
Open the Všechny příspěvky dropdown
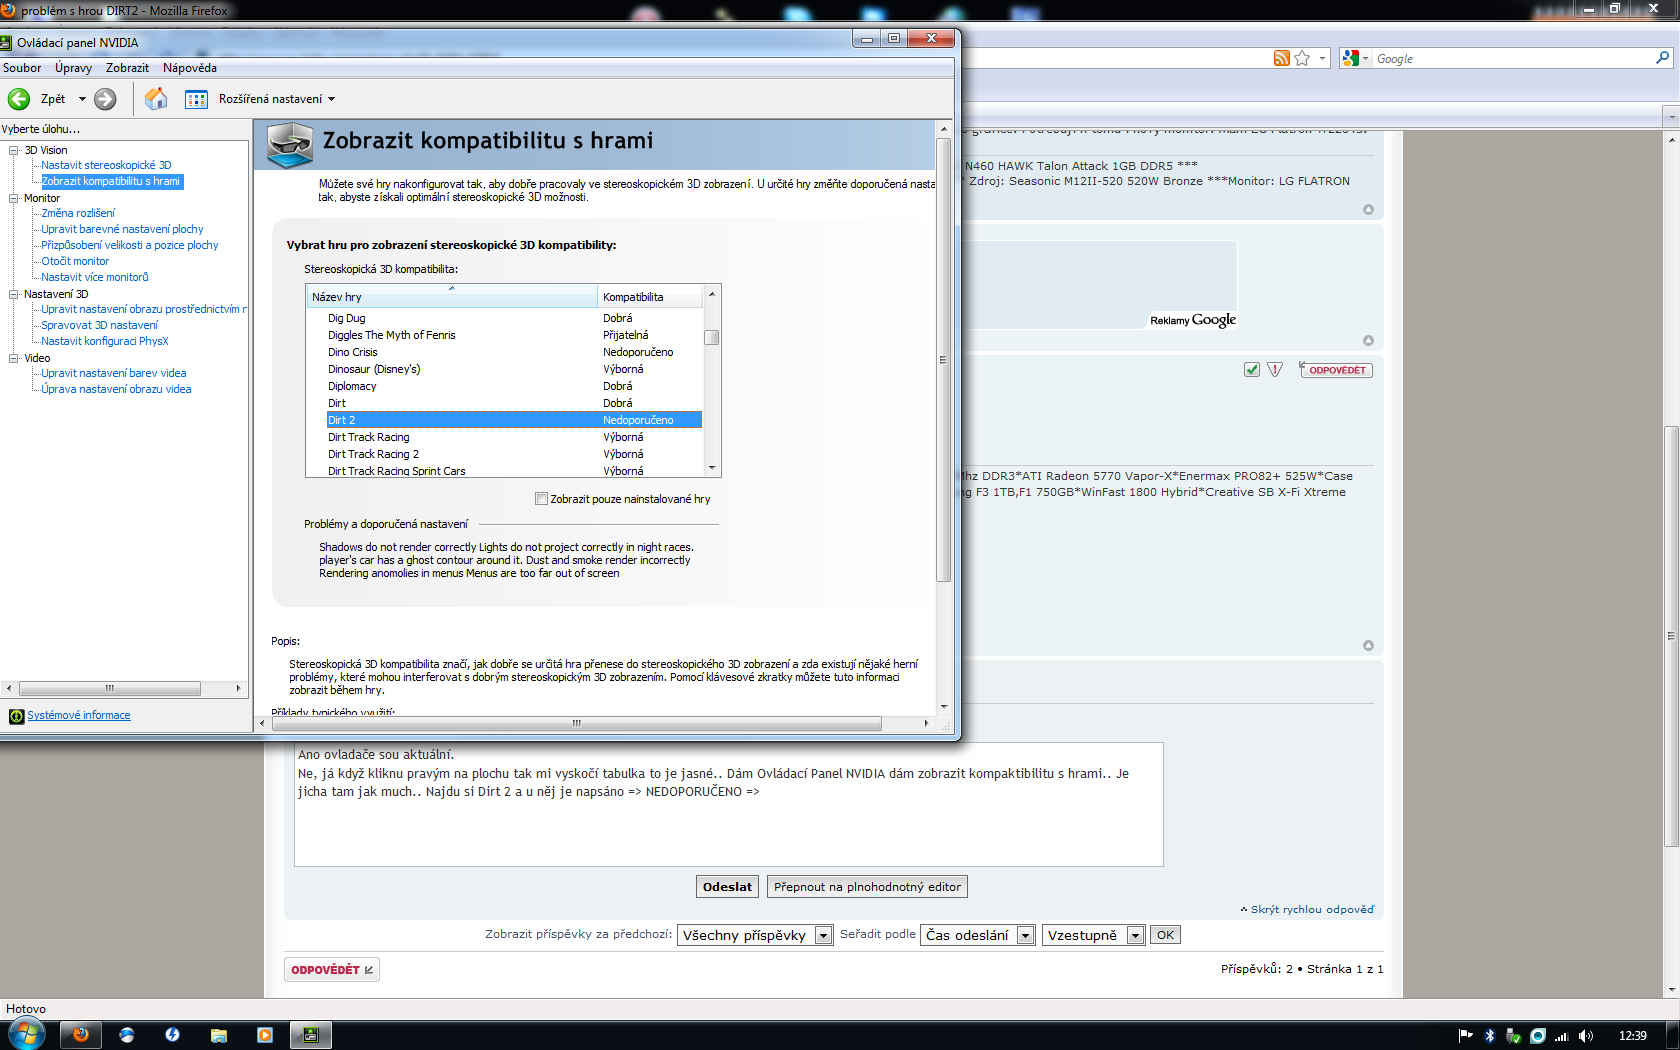[755, 935]
